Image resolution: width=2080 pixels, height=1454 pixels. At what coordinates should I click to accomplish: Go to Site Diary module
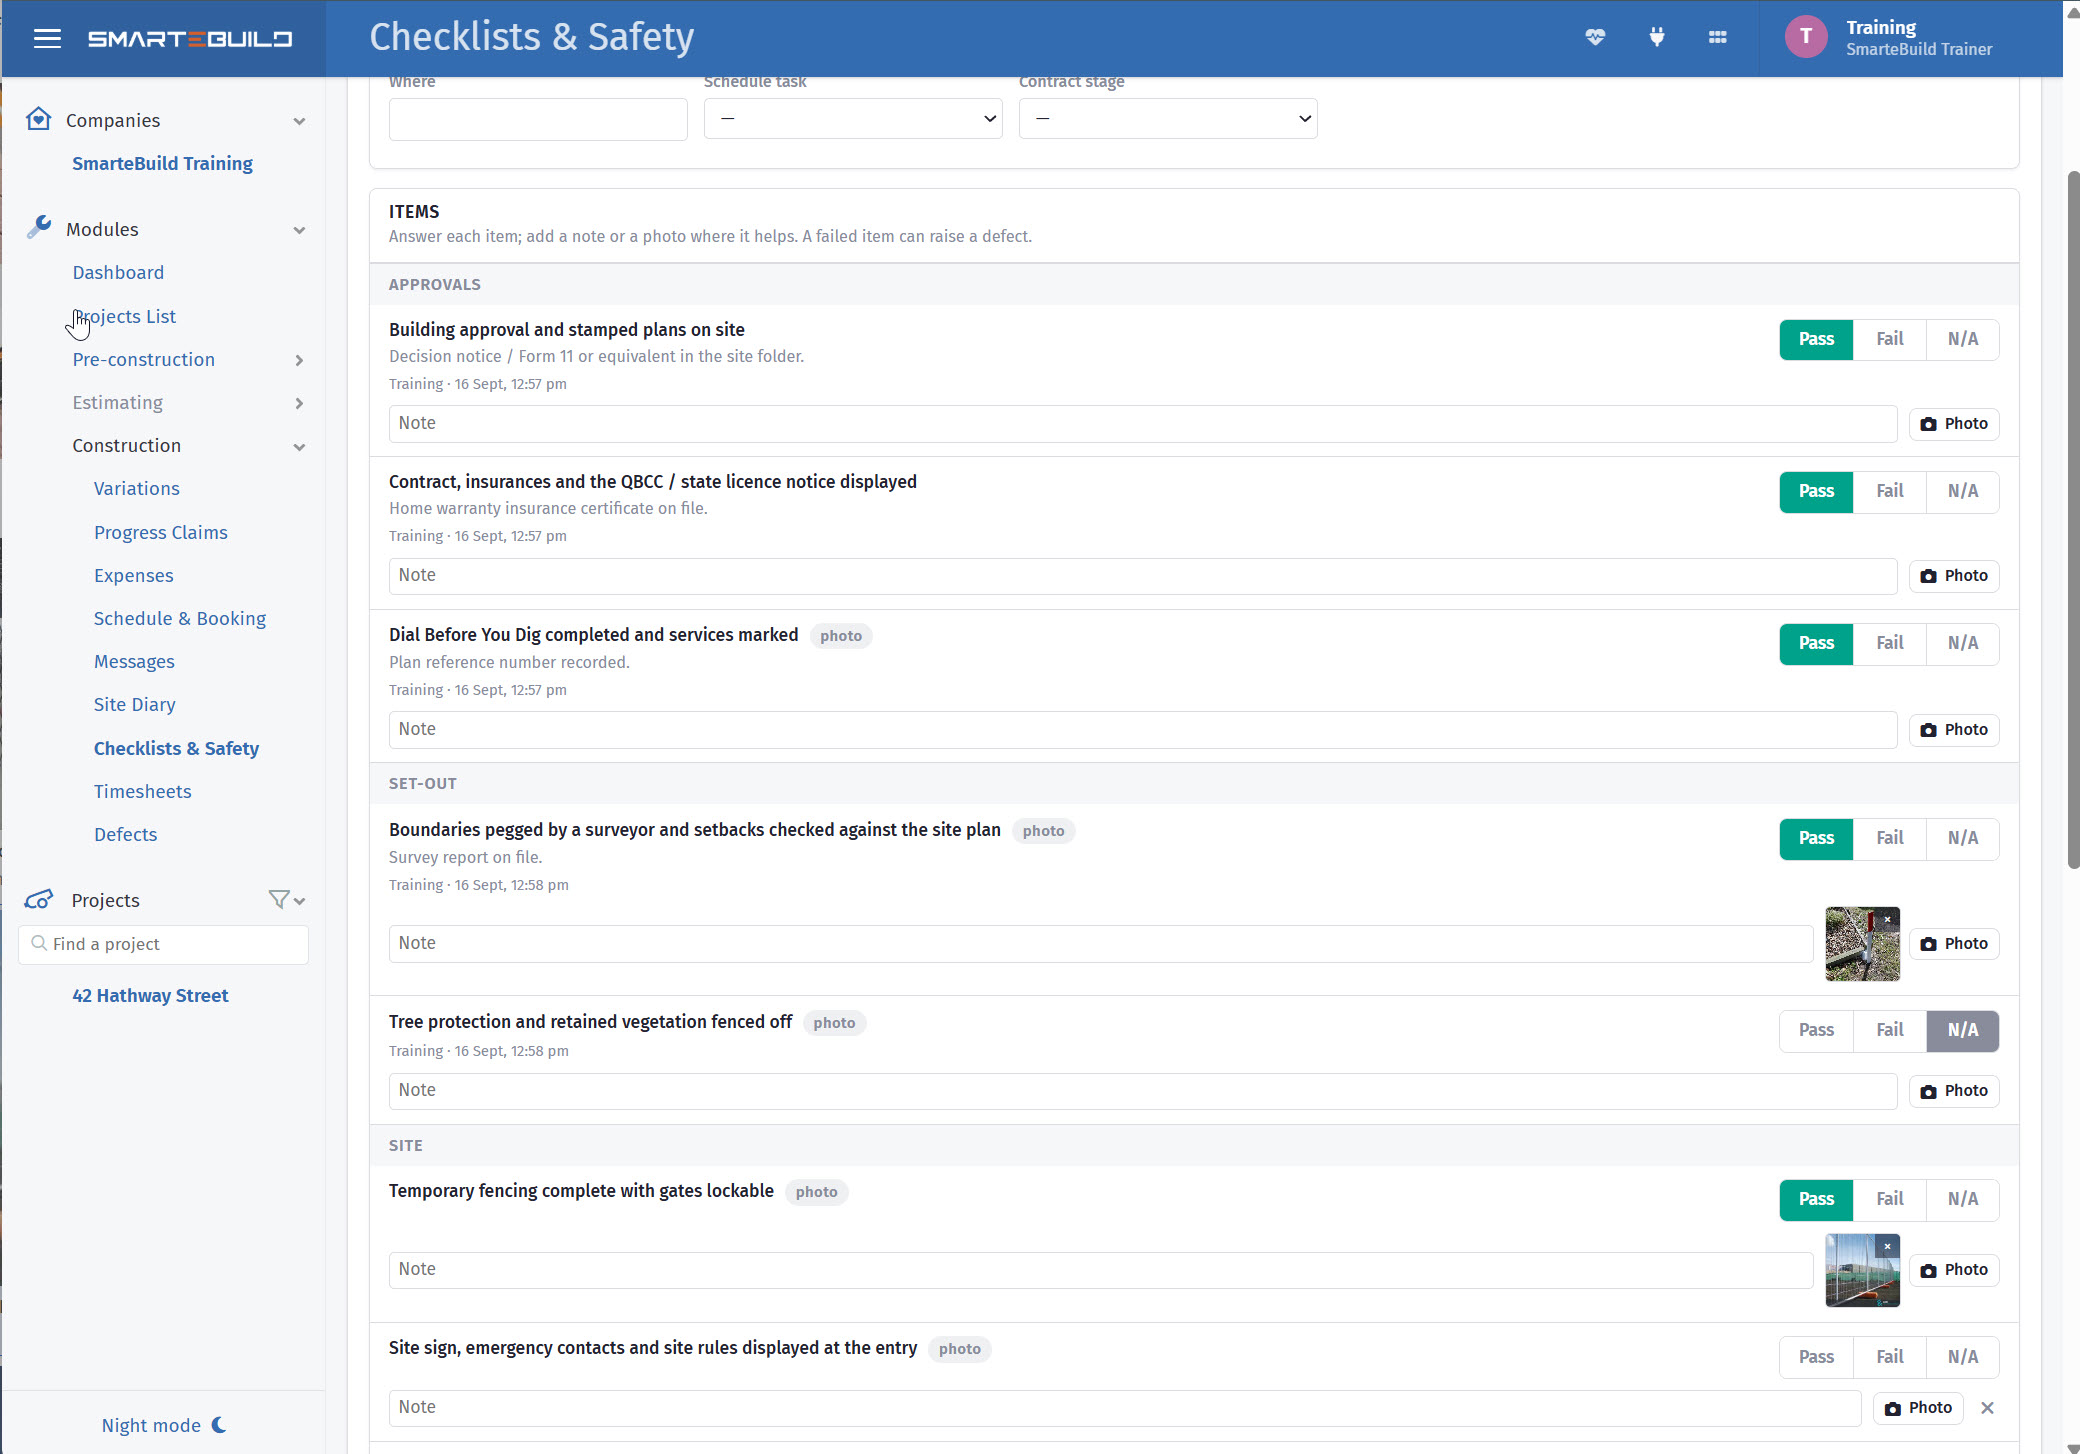coord(135,704)
